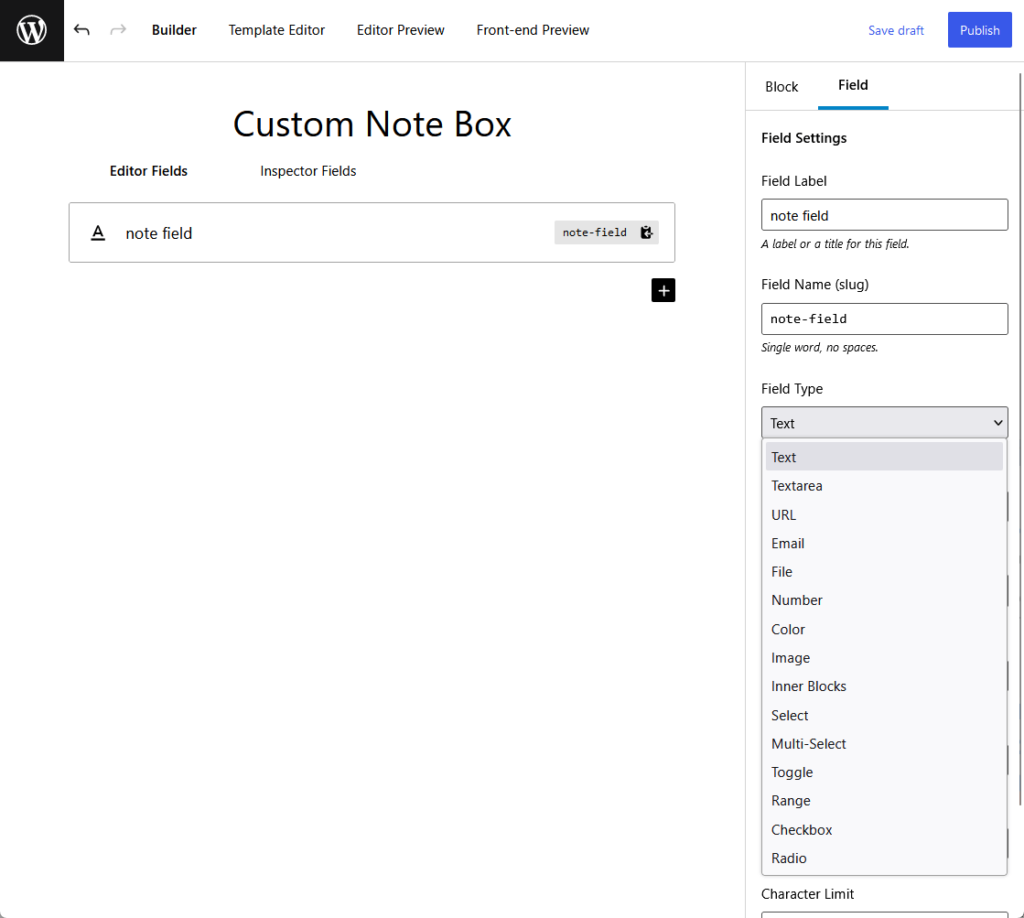Select the Field sidebar tab
The image size is (1024, 918).
click(x=853, y=86)
